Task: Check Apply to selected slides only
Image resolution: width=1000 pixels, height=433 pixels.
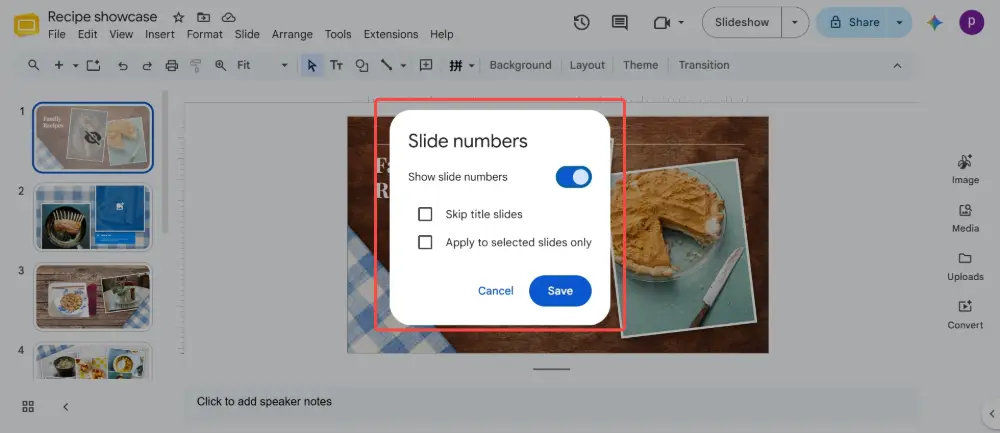Action: [425, 242]
